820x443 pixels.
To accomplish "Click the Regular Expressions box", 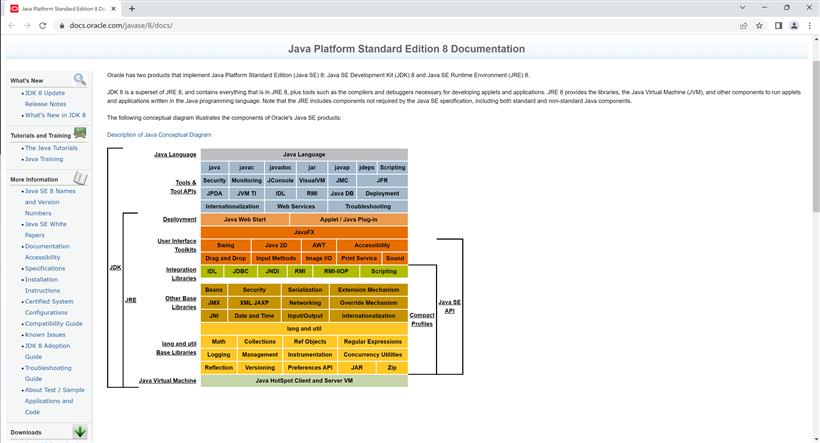I will 372,342.
